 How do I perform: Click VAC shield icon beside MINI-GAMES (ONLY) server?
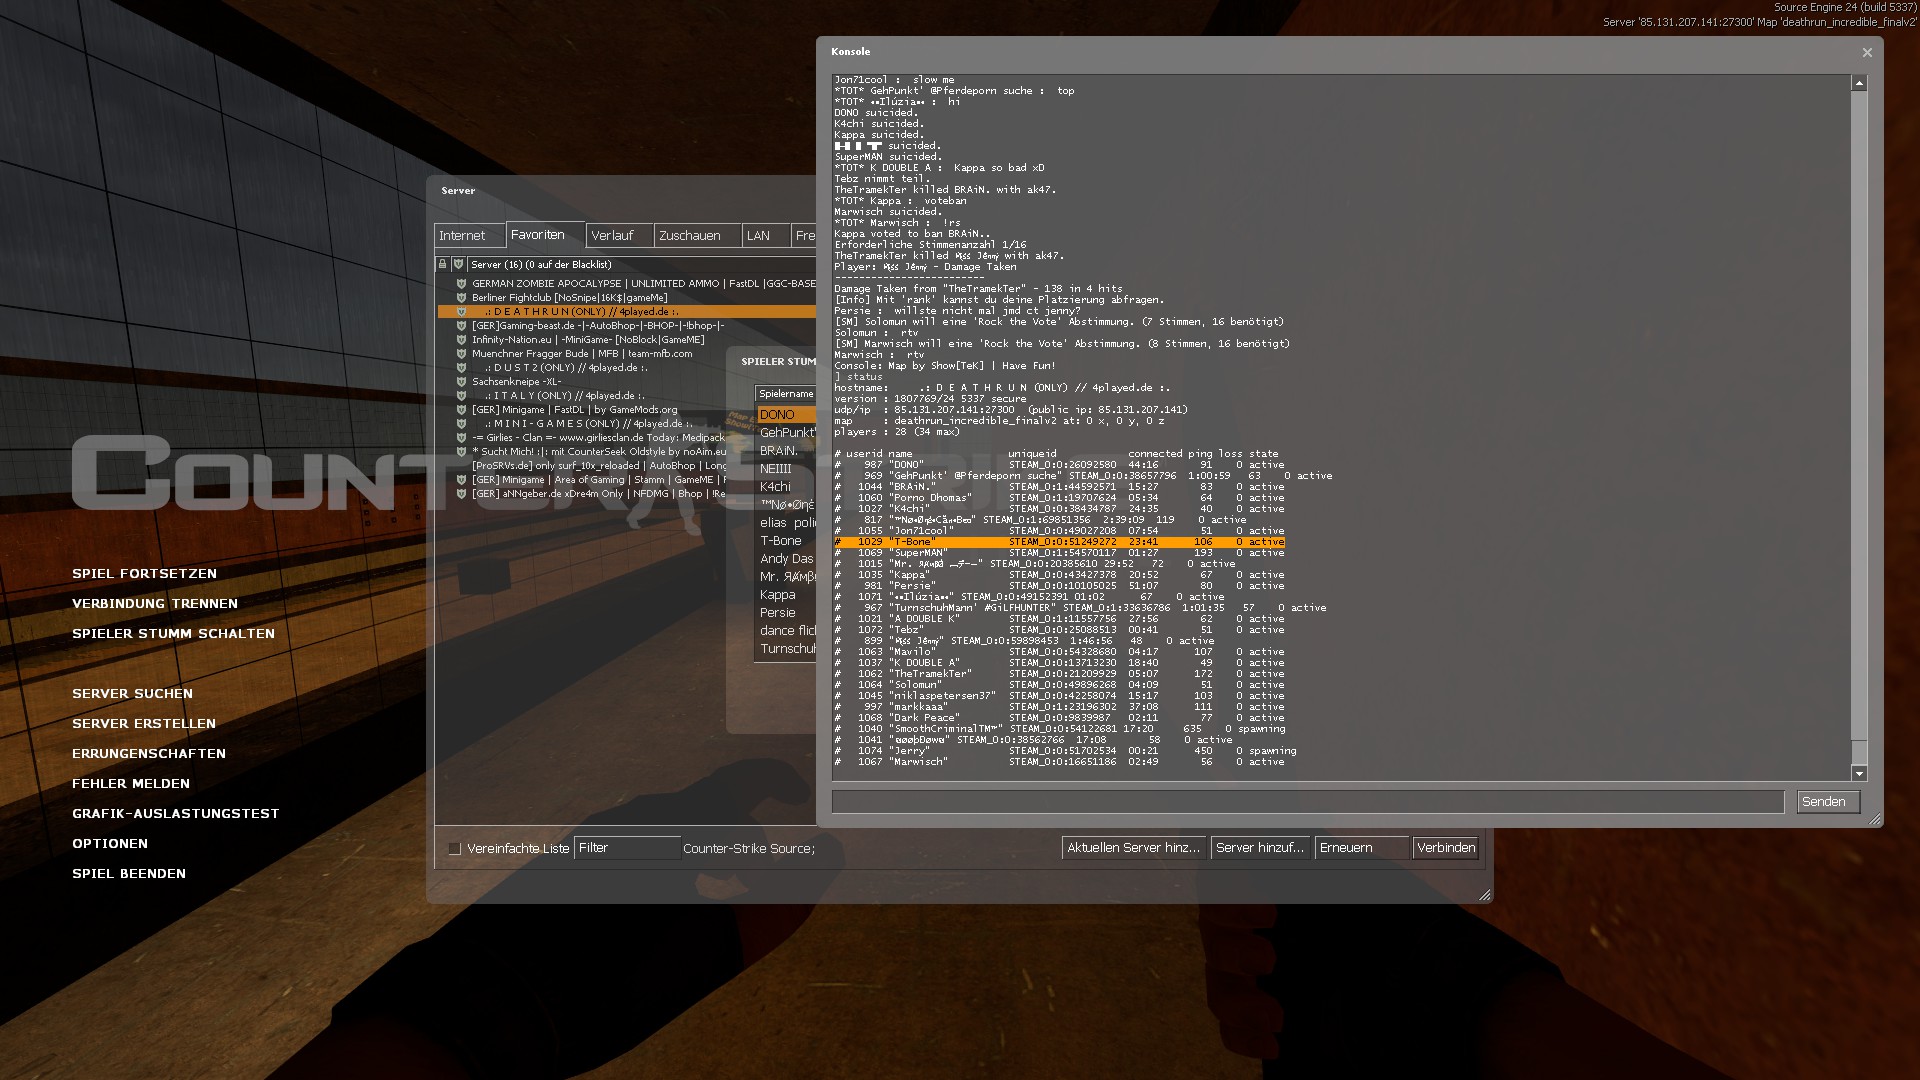tap(461, 424)
